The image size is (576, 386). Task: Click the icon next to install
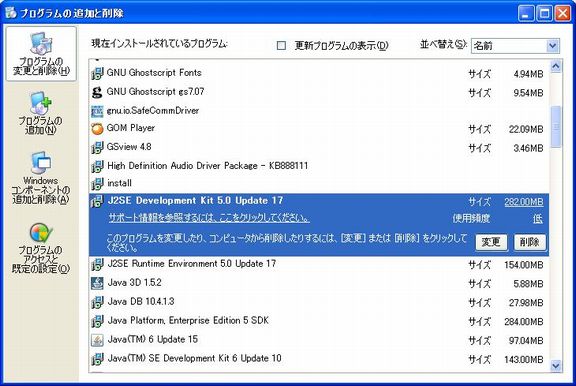click(97, 183)
